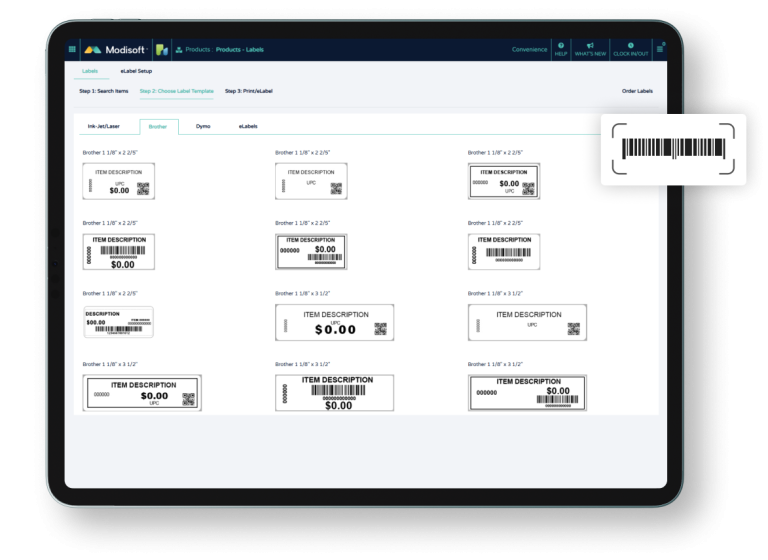Go to Step 3: Print/eLabel
This screenshot has width=768, height=560.
tap(248, 91)
